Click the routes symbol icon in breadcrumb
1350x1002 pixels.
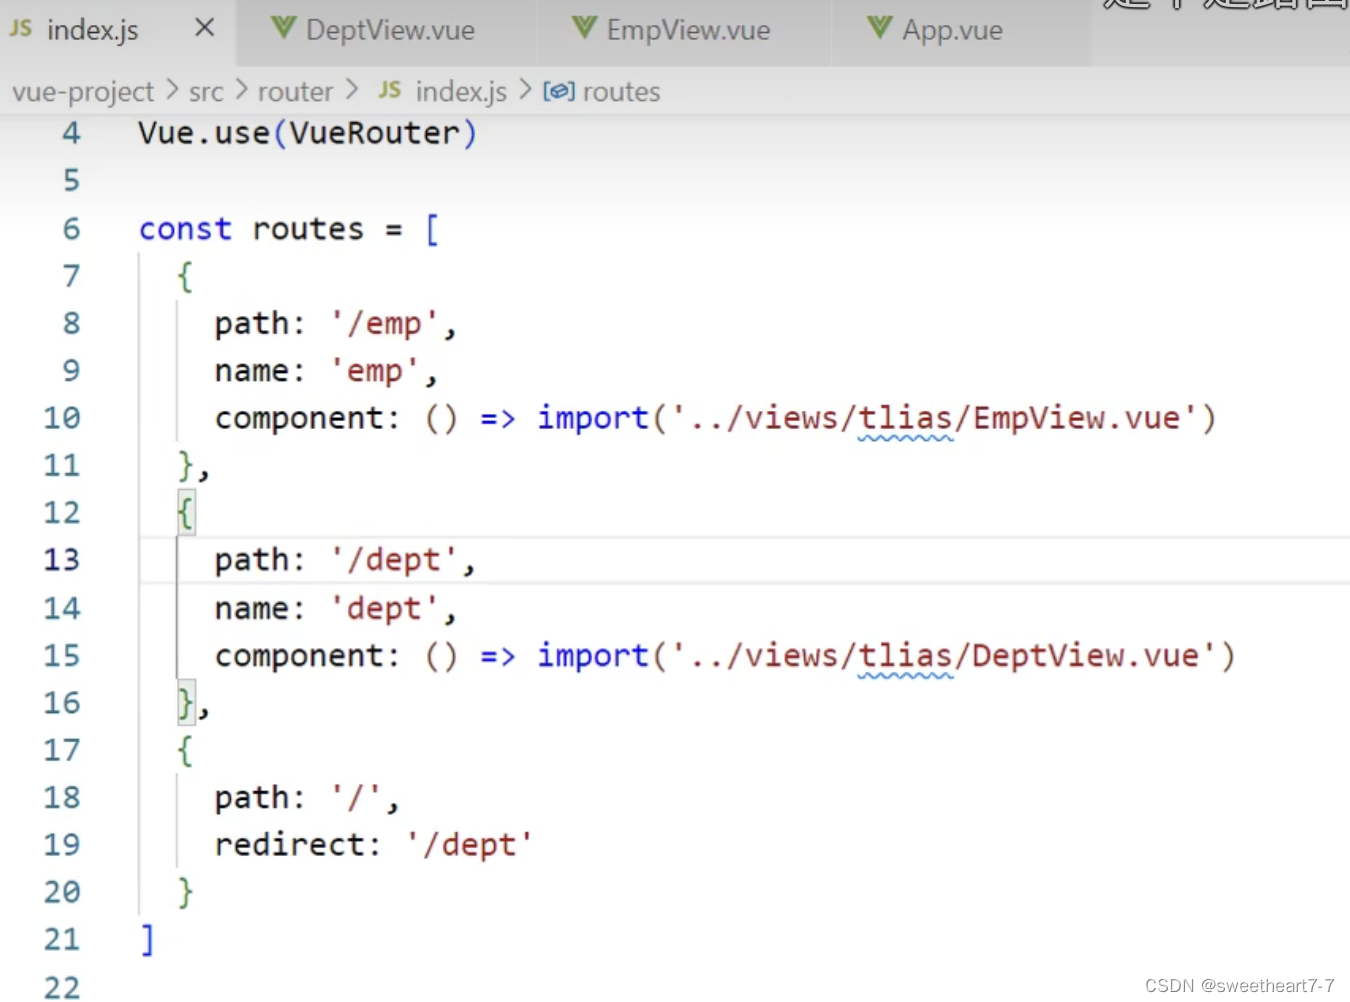[559, 91]
